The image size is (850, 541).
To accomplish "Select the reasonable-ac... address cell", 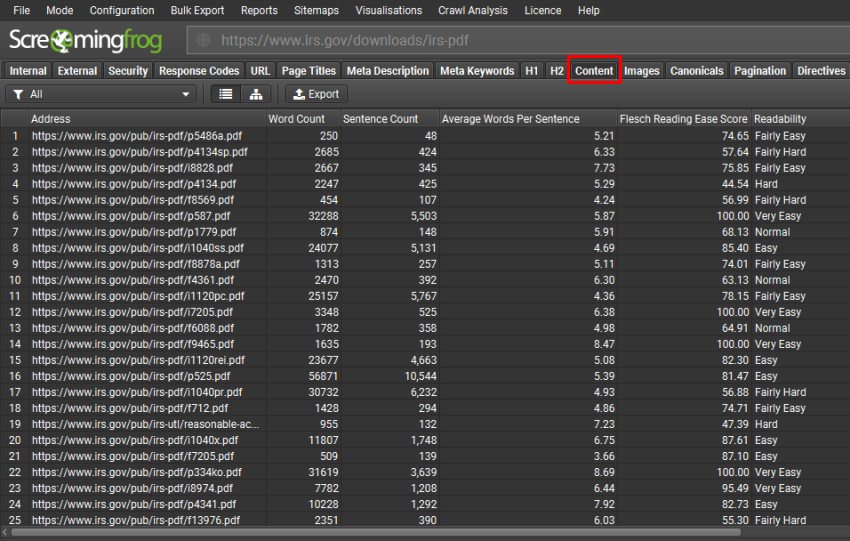I will (145, 424).
